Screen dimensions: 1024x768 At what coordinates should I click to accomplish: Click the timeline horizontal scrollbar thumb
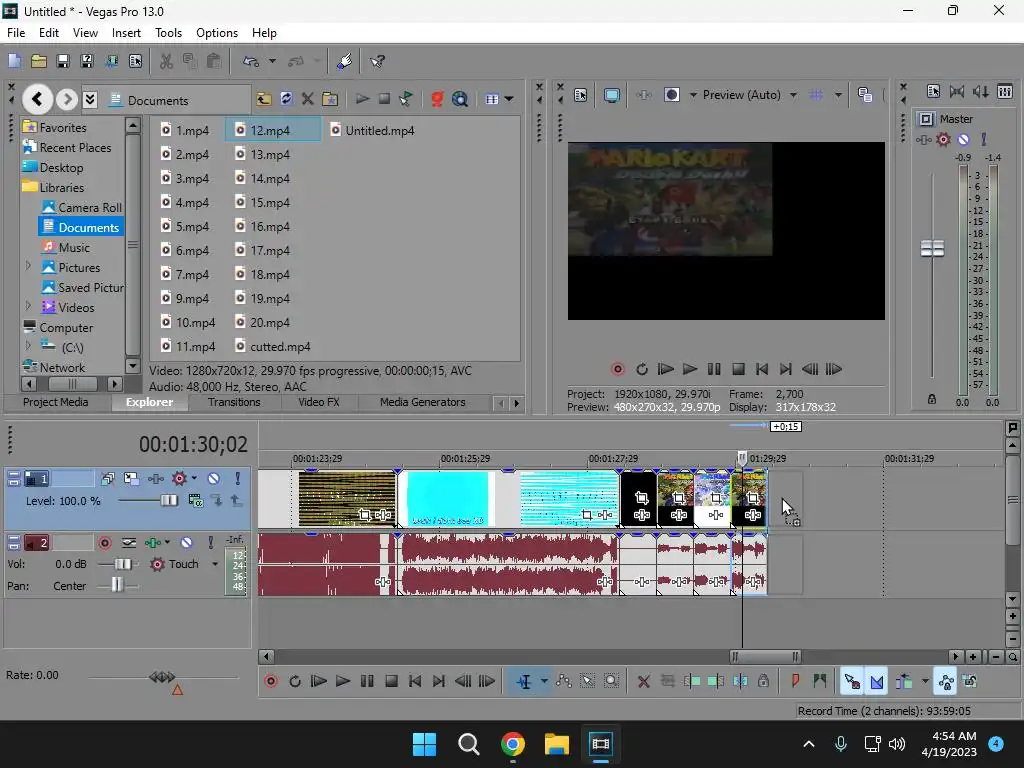click(x=765, y=656)
